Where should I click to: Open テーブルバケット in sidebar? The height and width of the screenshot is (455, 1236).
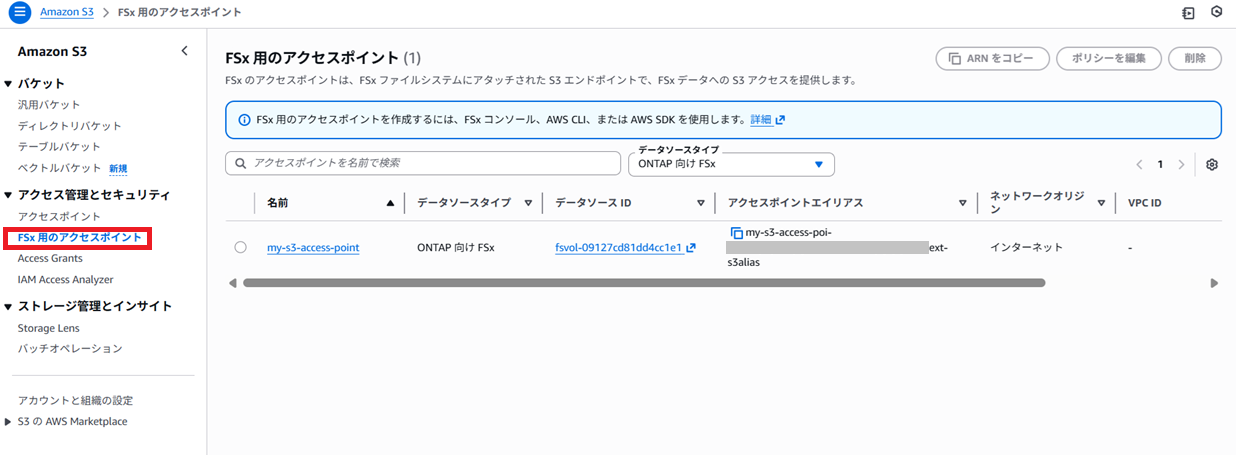(x=59, y=147)
